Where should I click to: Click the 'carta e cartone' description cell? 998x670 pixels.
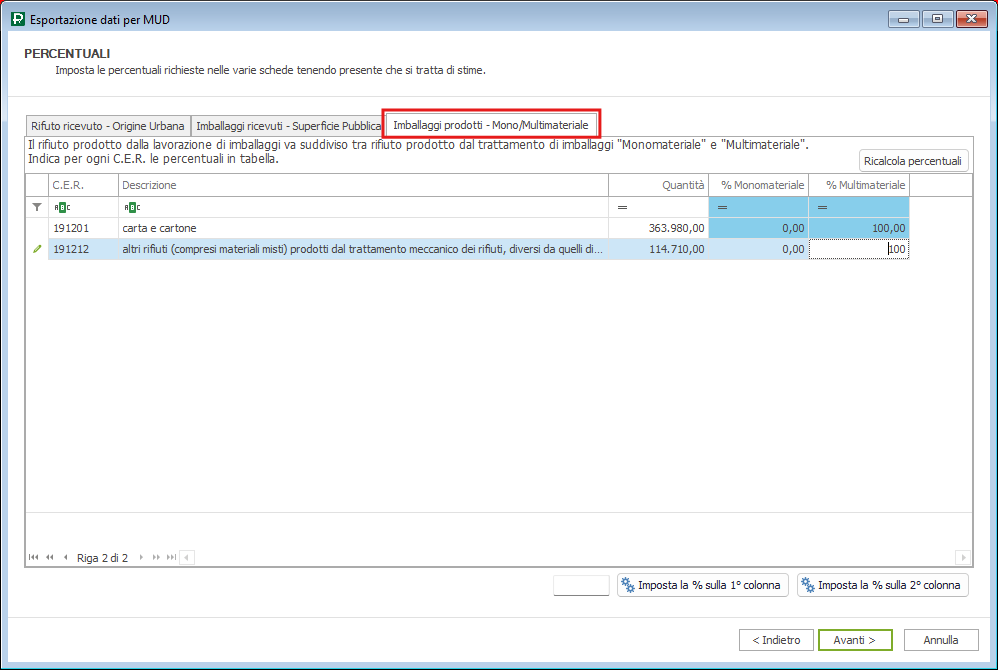(363, 228)
